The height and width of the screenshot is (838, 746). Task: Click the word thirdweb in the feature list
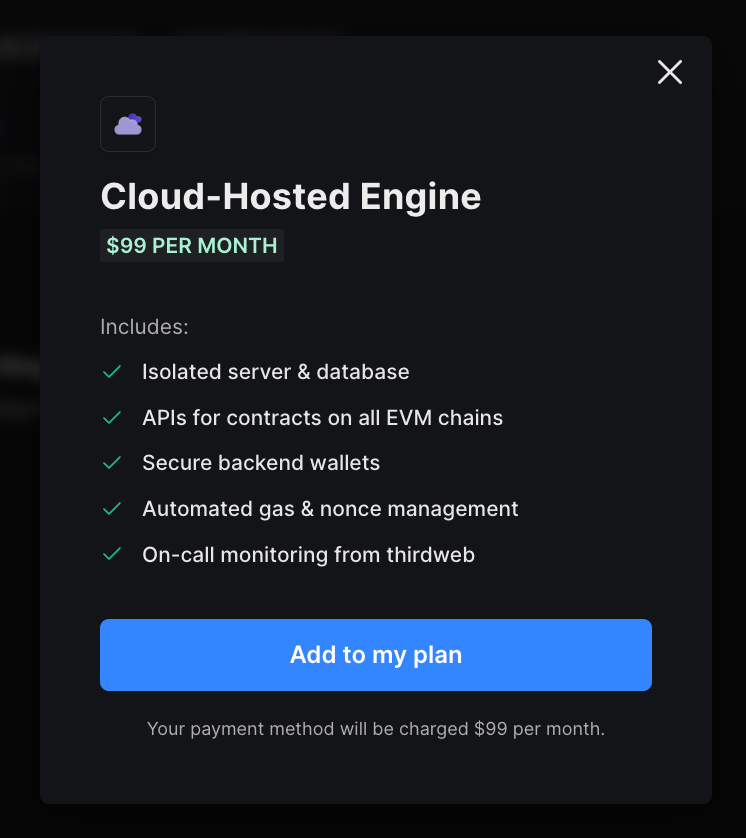point(431,555)
